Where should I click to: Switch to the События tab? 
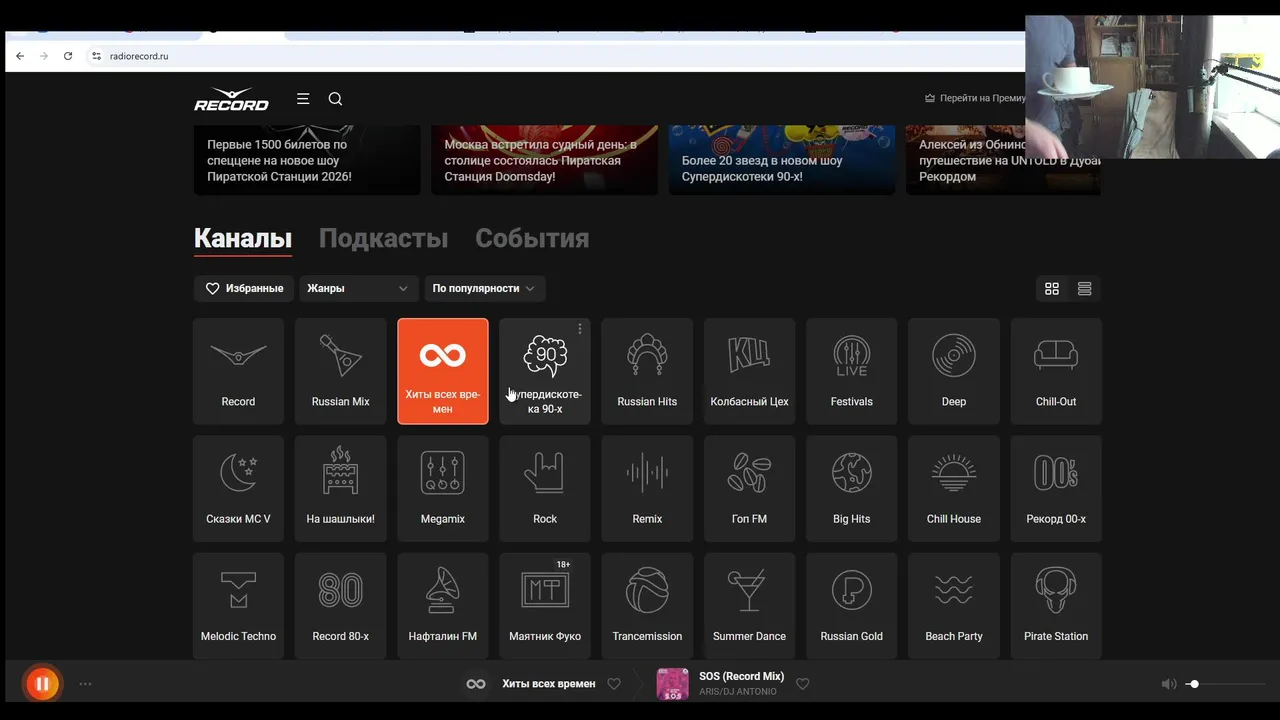coord(532,238)
